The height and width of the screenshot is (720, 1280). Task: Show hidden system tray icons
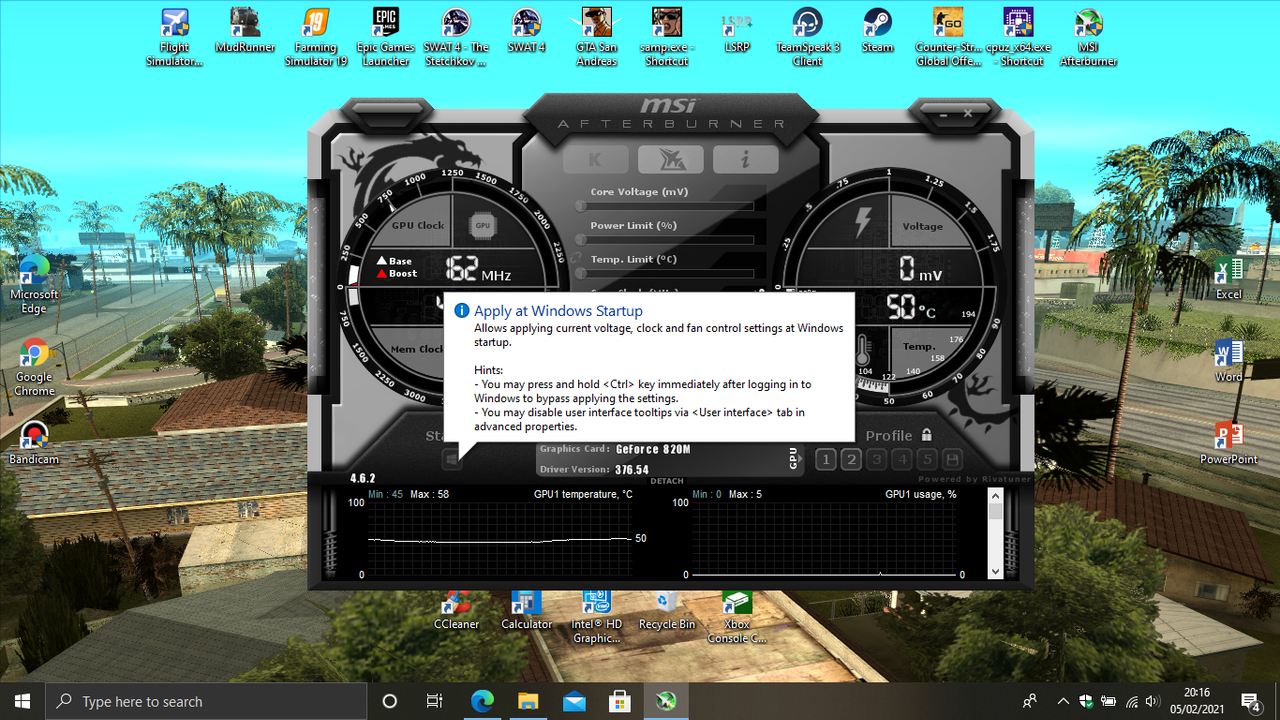(1063, 701)
